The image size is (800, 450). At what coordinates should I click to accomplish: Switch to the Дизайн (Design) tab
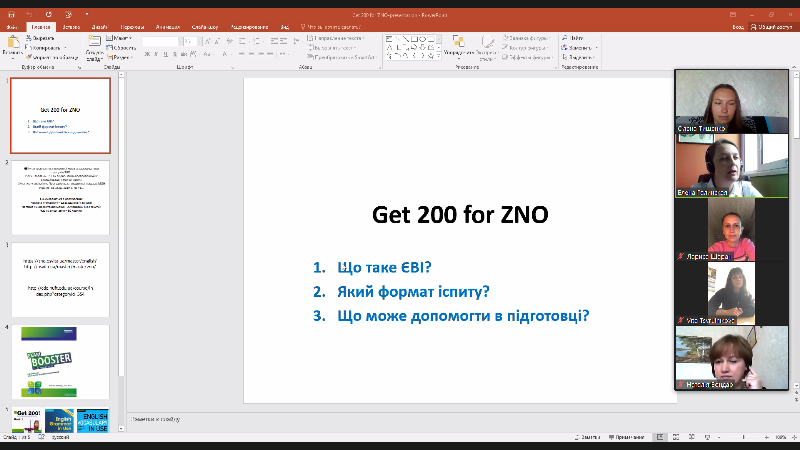[x=100, y=27]
